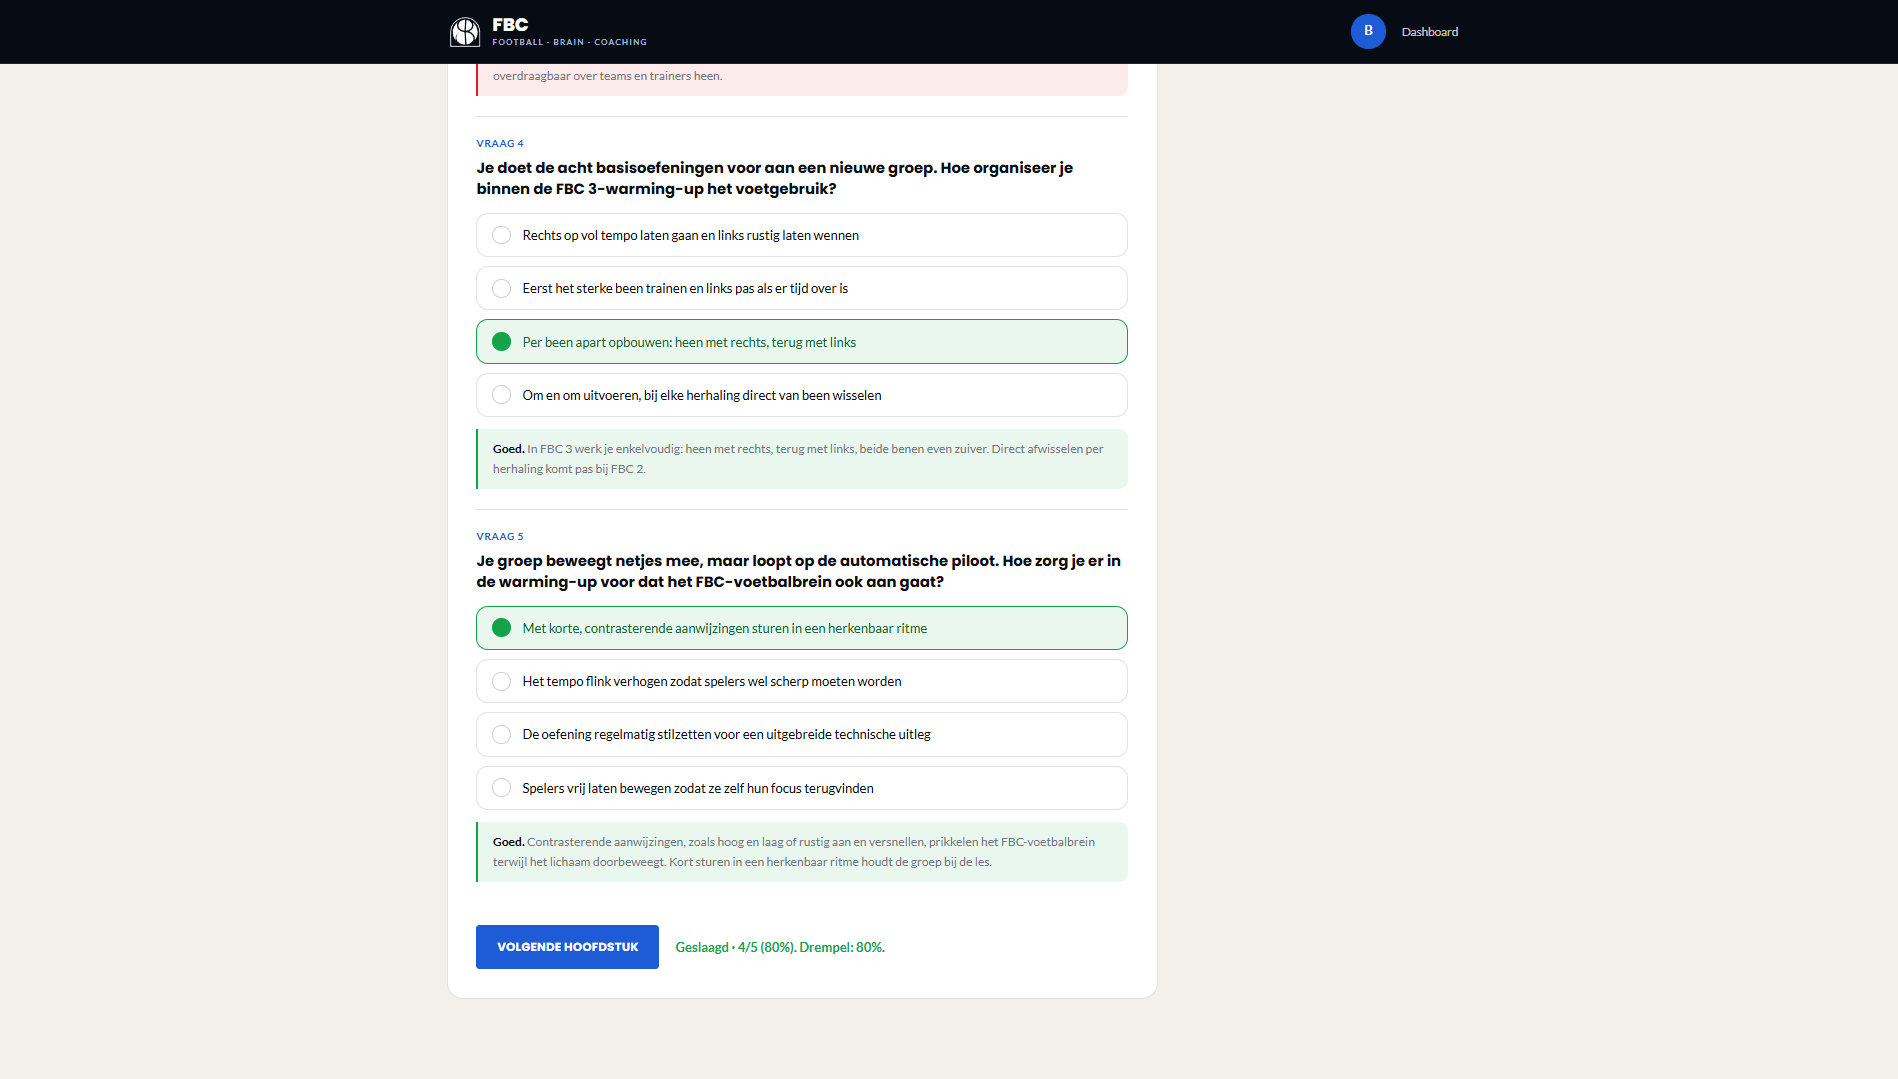The height and width of the screenshot is (1079, 1898).
Task: Open the user avatar B
Action: [x=1368, y=31]
